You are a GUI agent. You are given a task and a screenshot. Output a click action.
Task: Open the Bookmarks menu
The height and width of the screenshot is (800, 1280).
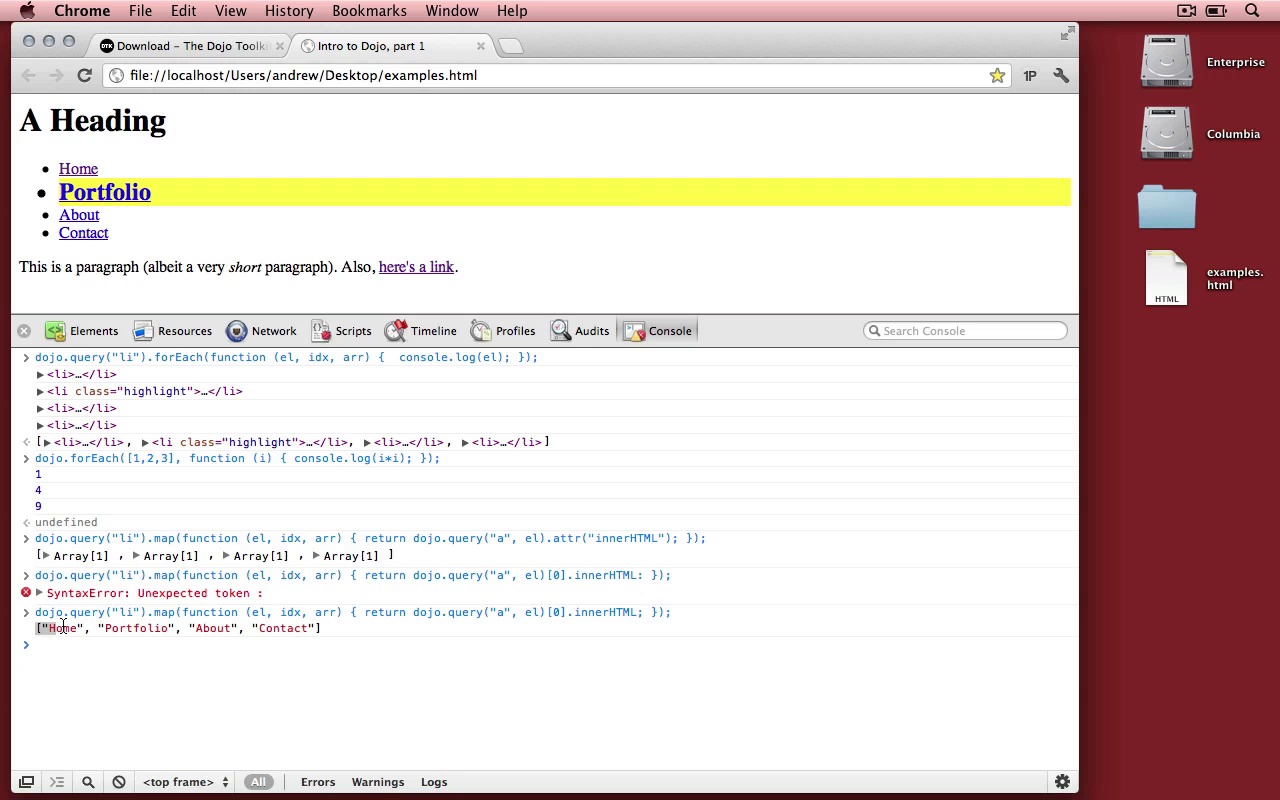click(369, 11)
